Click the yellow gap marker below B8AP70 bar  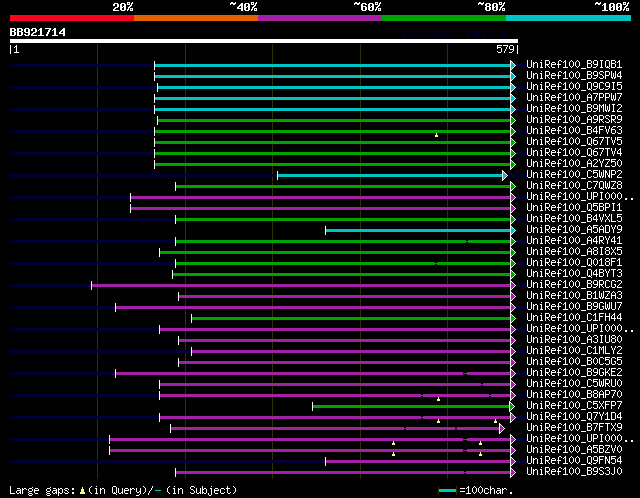[438, 399]
